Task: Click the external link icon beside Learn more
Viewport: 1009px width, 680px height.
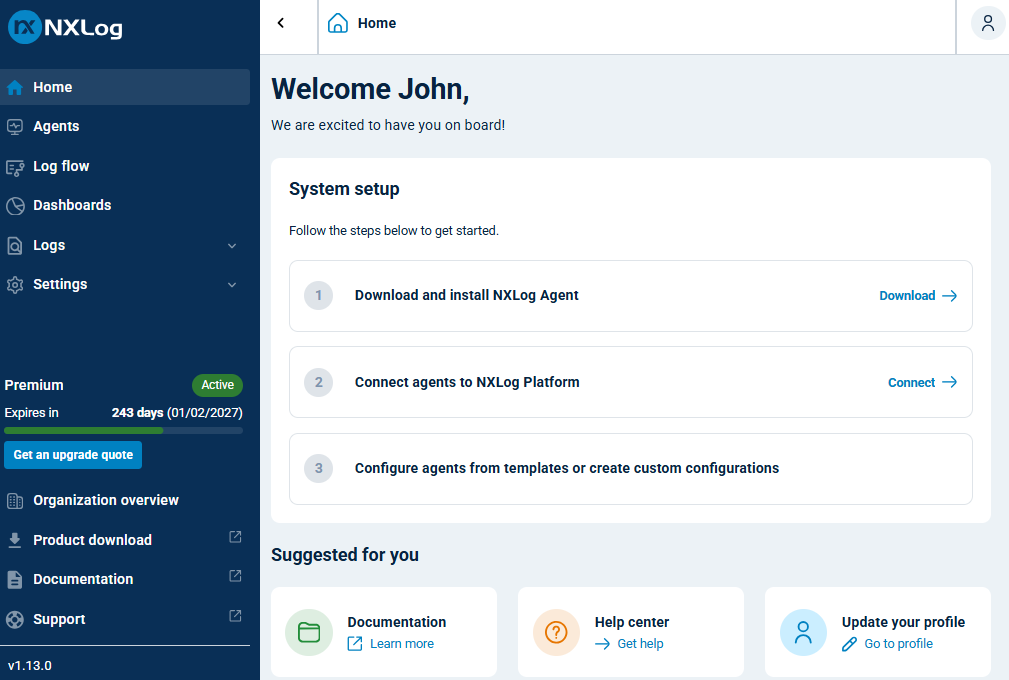Action: pyautogui.click(x=355, y=644)
